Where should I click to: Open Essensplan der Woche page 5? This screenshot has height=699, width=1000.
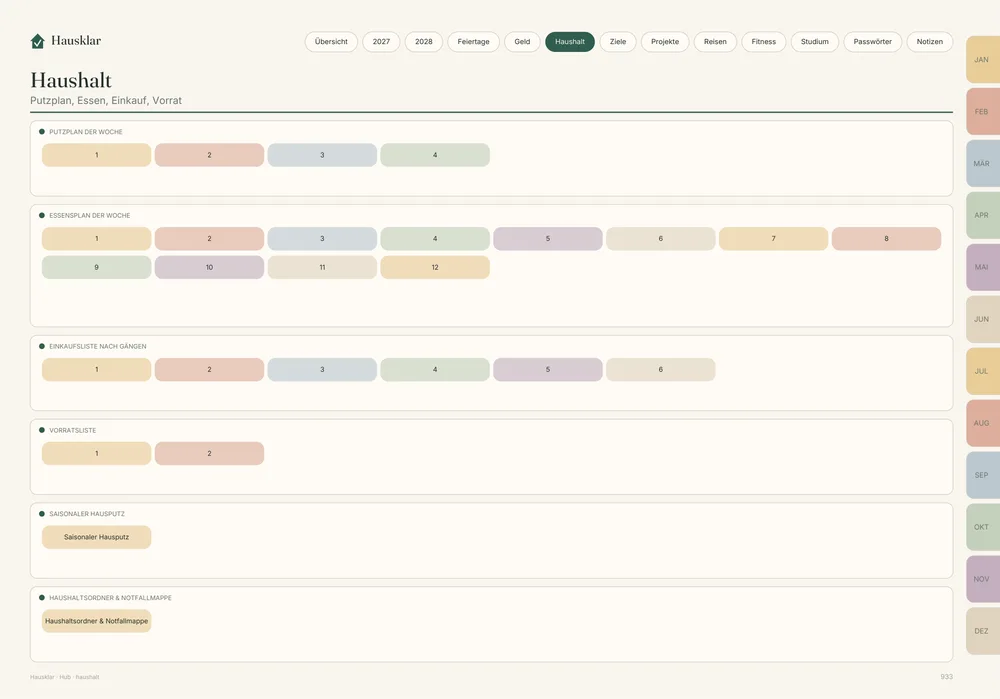pos(548,239)
